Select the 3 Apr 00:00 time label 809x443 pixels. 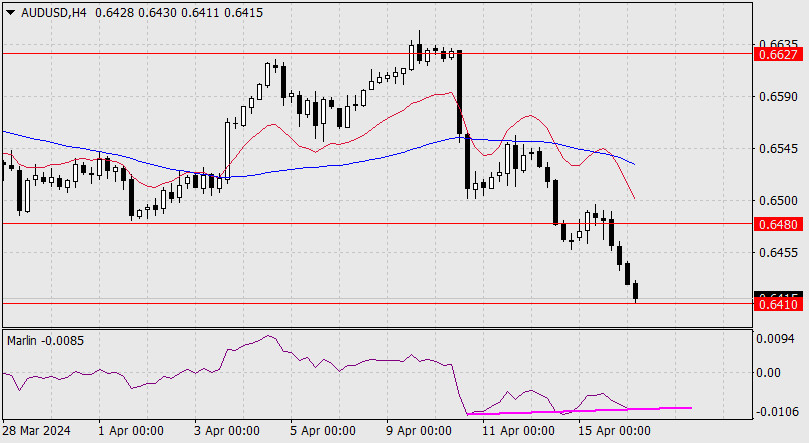[226, 431]
